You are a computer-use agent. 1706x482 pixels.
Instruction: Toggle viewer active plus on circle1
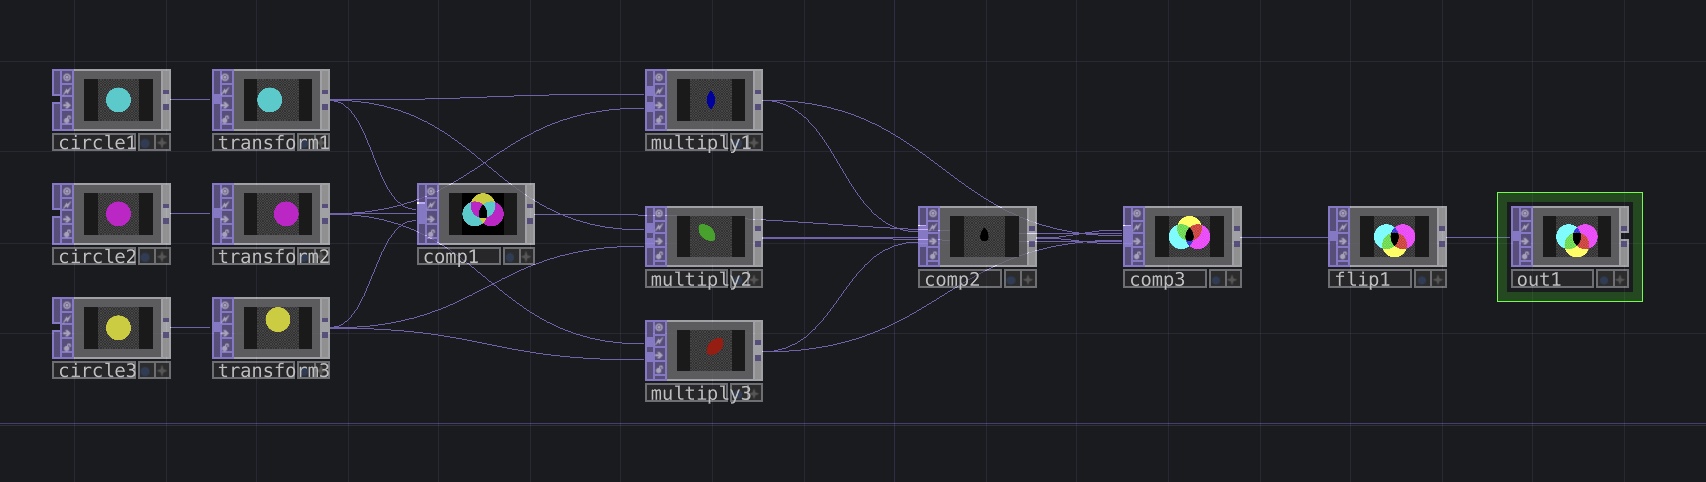click(163, 143)
